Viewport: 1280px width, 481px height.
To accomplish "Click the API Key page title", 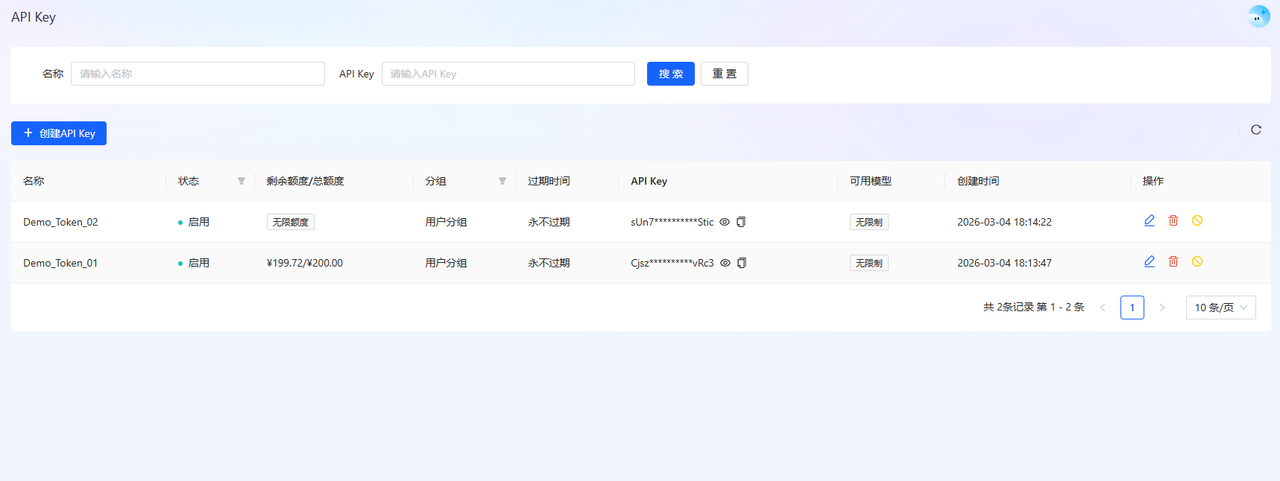I will [33, 17].
